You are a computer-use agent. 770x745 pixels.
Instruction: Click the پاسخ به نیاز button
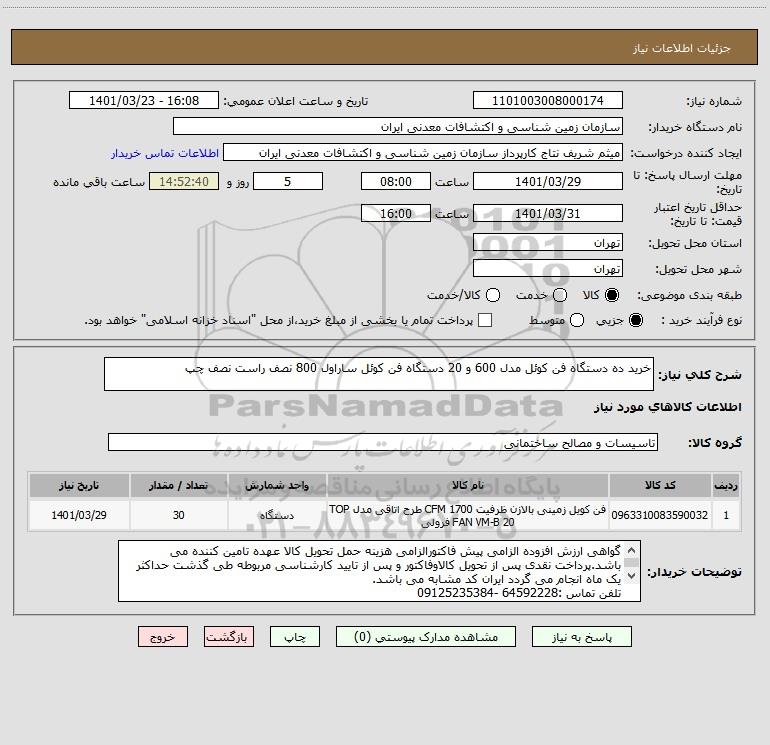tap(582, 637)
